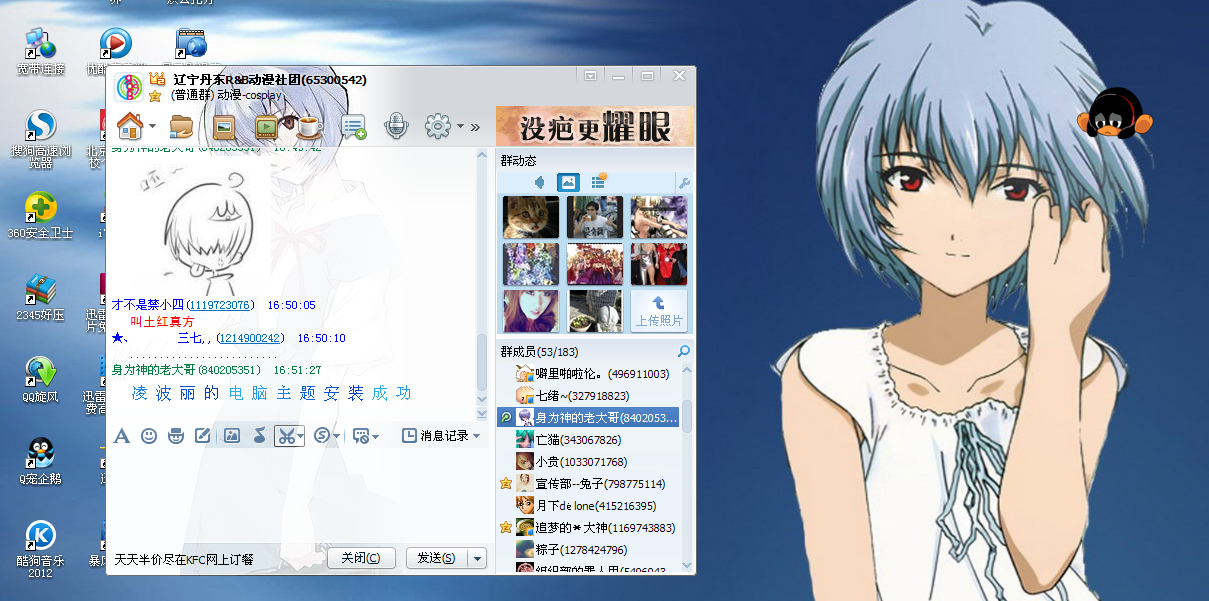Select member 粽子(1278424796)

588,549
